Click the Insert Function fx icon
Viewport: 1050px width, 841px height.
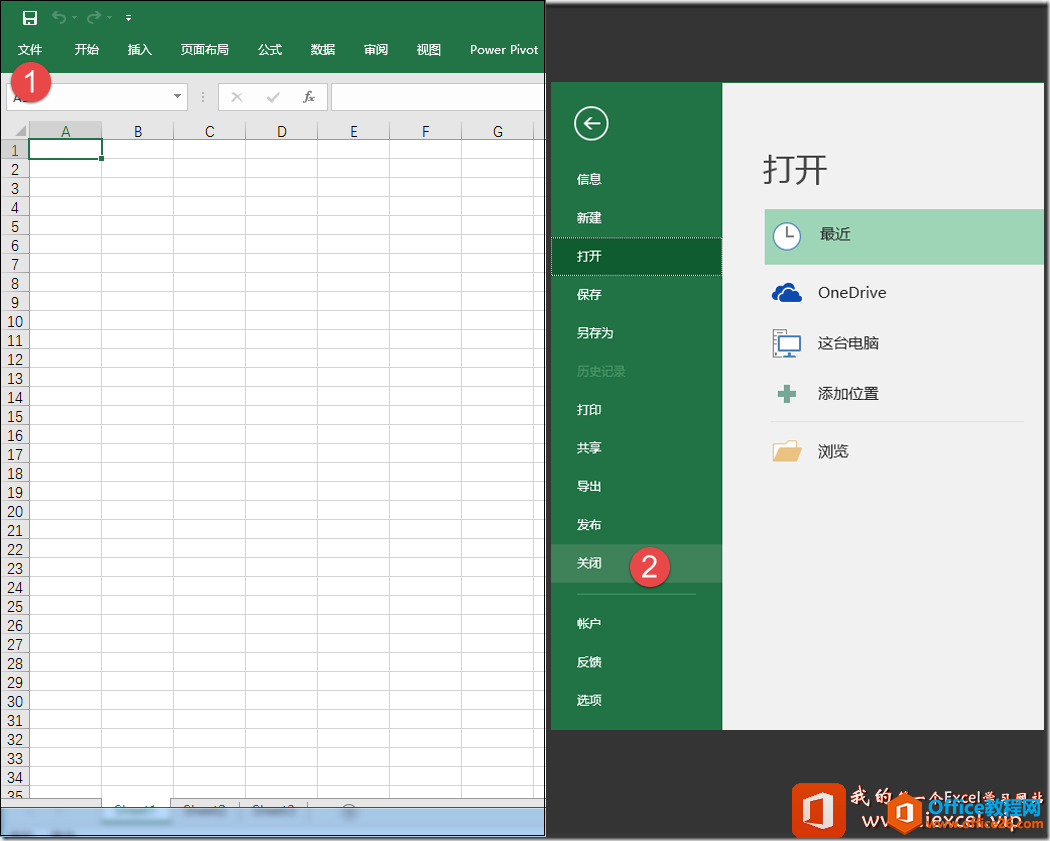pos(310,96)
